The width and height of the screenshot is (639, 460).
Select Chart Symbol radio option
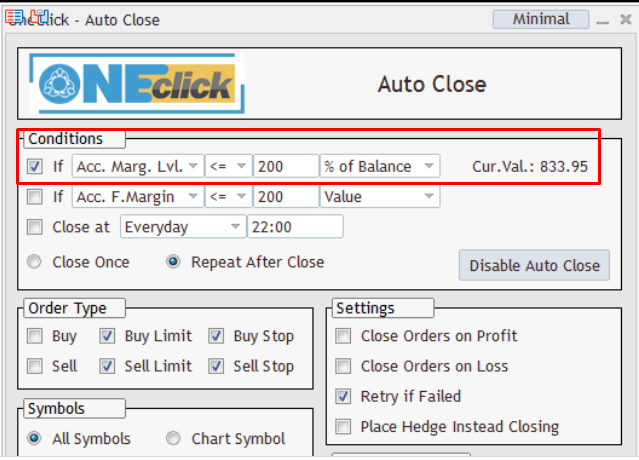[x=173, y=438]
